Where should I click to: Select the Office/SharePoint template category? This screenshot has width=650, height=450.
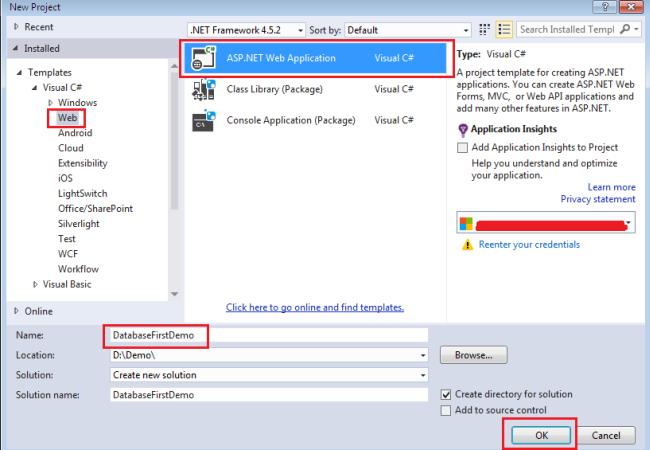(x=95, y=208)
